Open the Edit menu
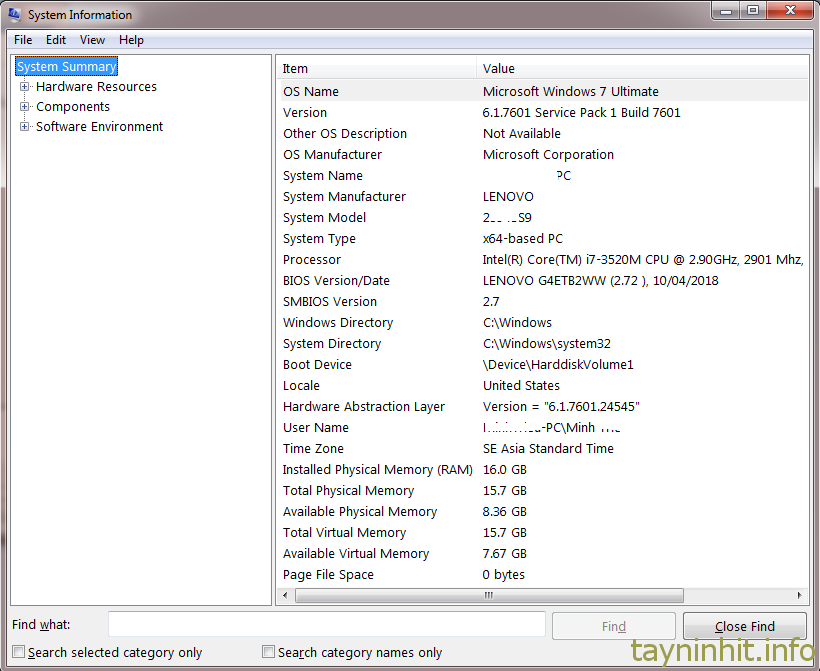The height and width of the screenshot is (671, 820). (x=56, y=40)
